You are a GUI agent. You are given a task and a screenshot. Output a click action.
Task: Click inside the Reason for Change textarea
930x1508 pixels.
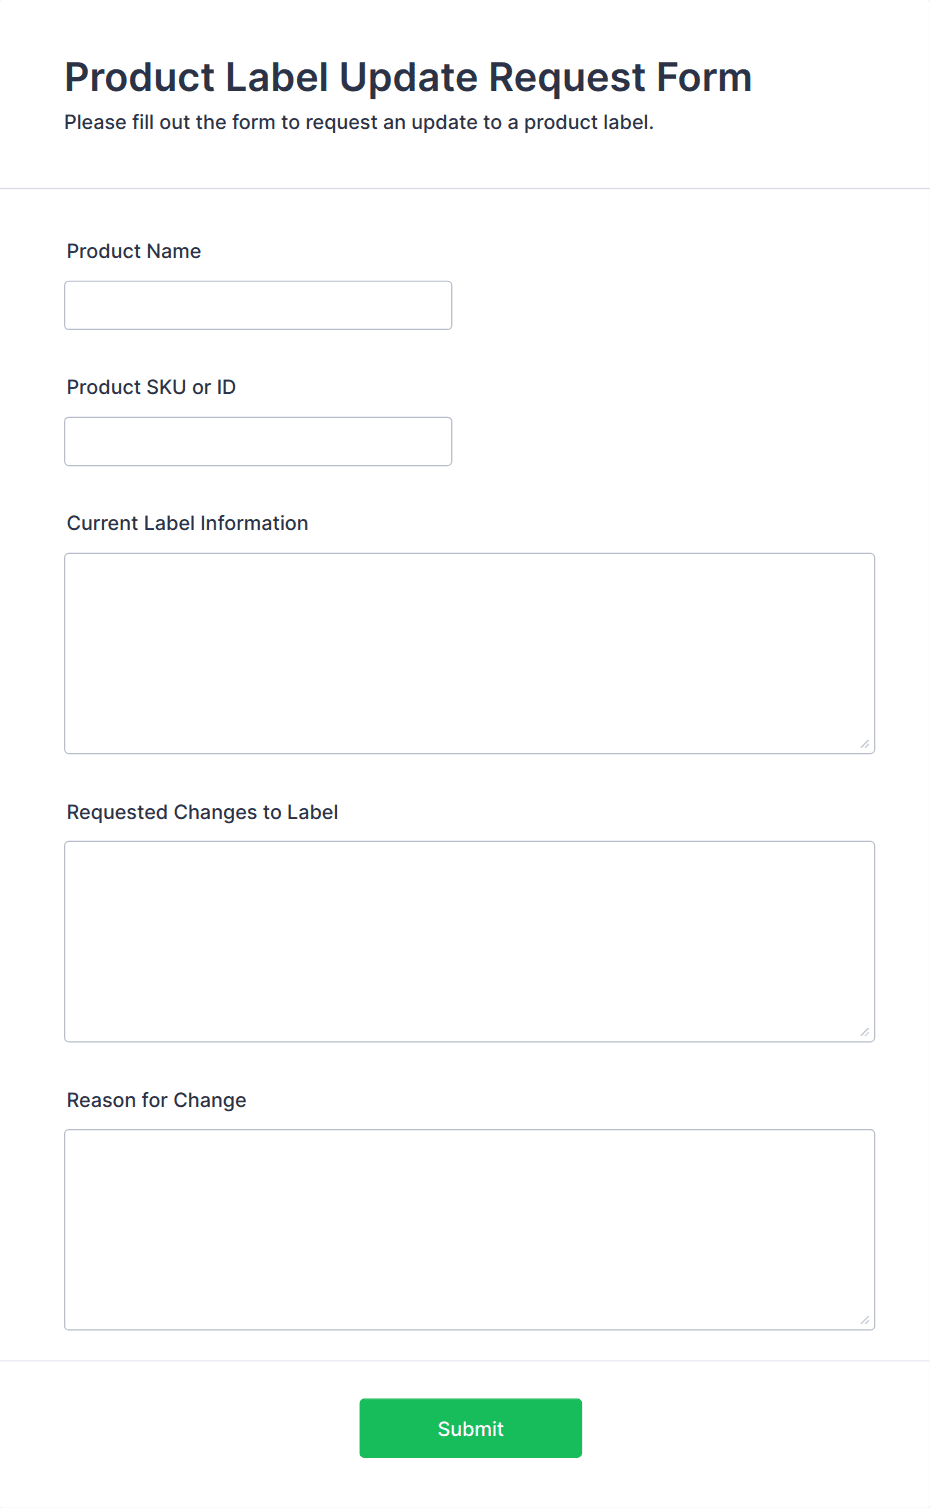[x=469, y=1228]
